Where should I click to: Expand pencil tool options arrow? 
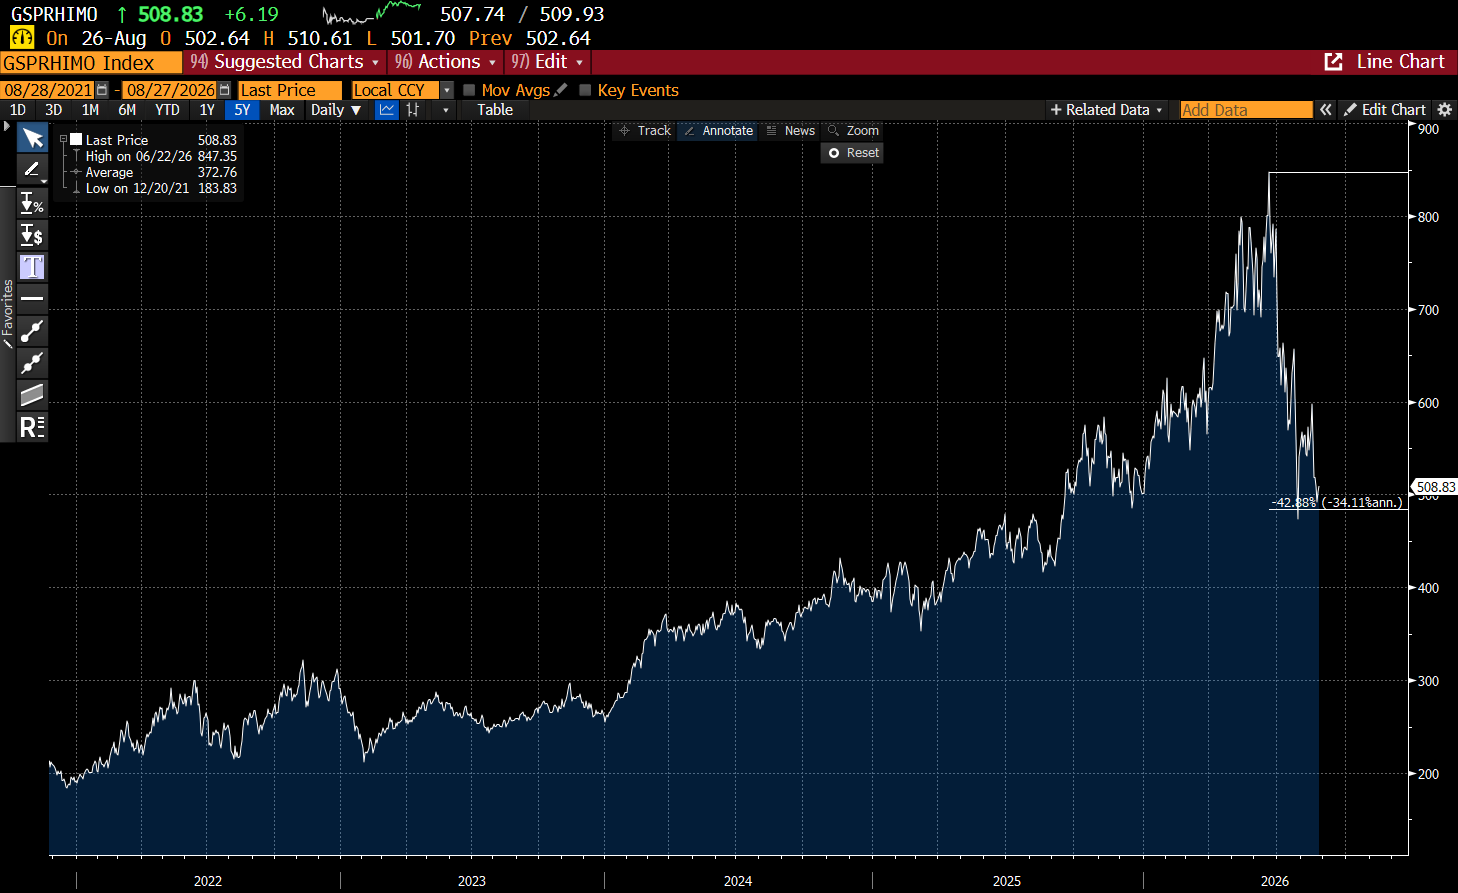click(x=44, y=181)
